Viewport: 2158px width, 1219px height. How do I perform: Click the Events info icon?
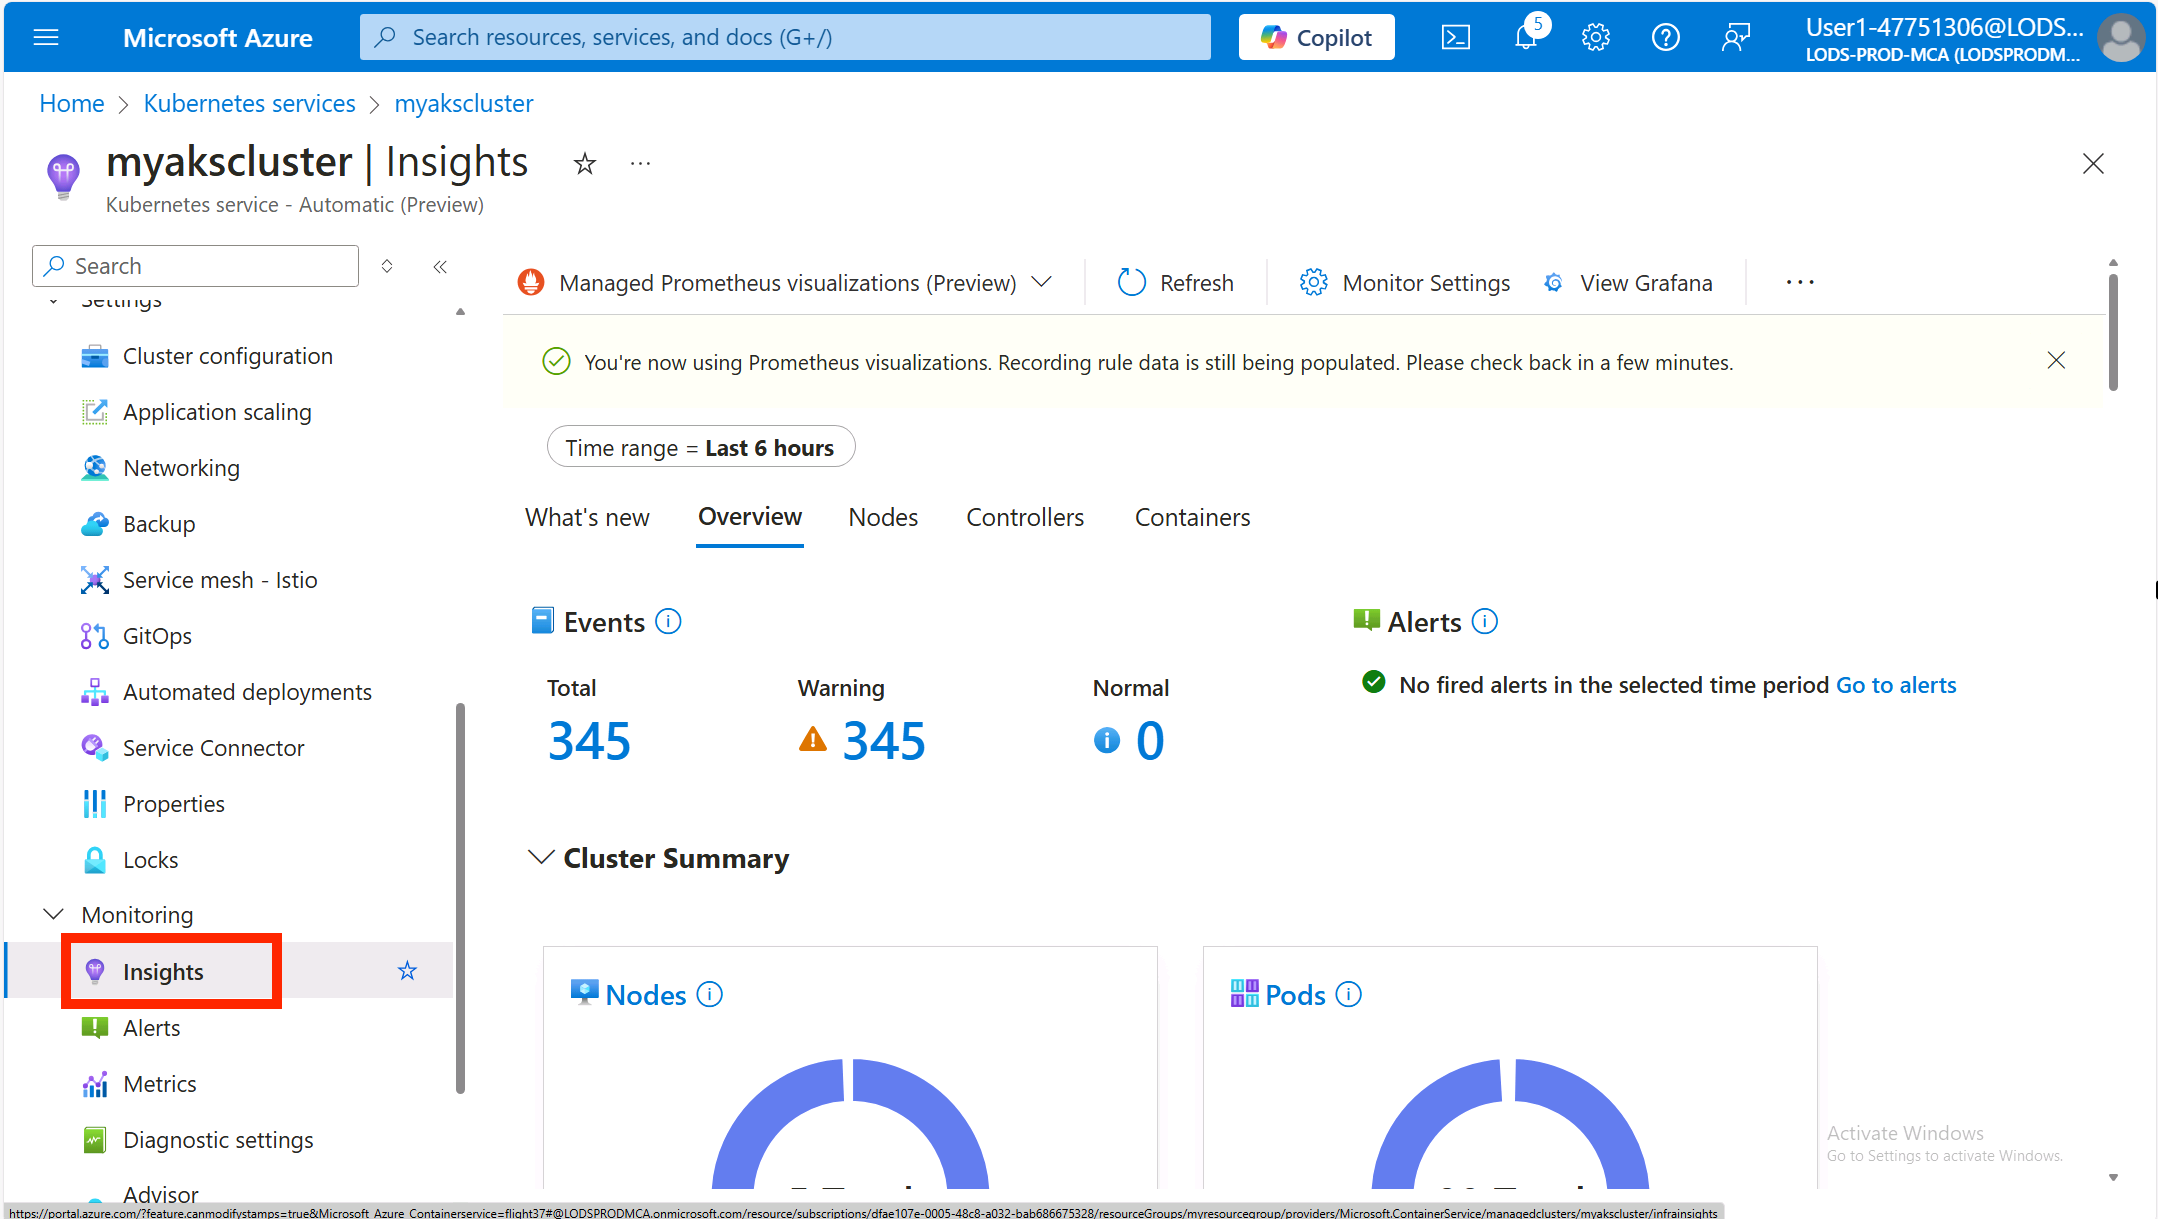pos(668,622)
